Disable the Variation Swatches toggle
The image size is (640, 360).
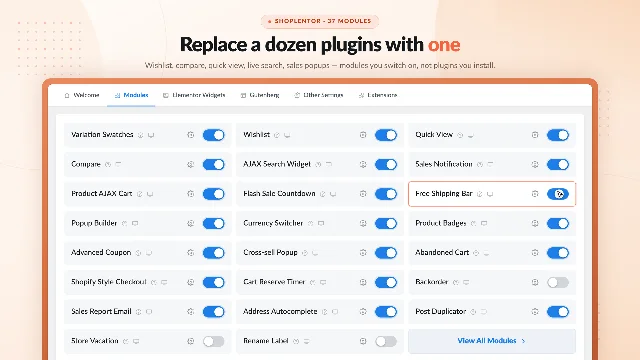point(213,135)
